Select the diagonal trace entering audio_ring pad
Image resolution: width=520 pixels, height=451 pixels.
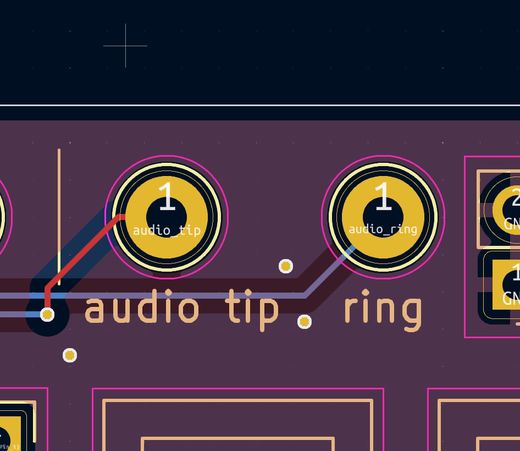click(x=328, y=272)
